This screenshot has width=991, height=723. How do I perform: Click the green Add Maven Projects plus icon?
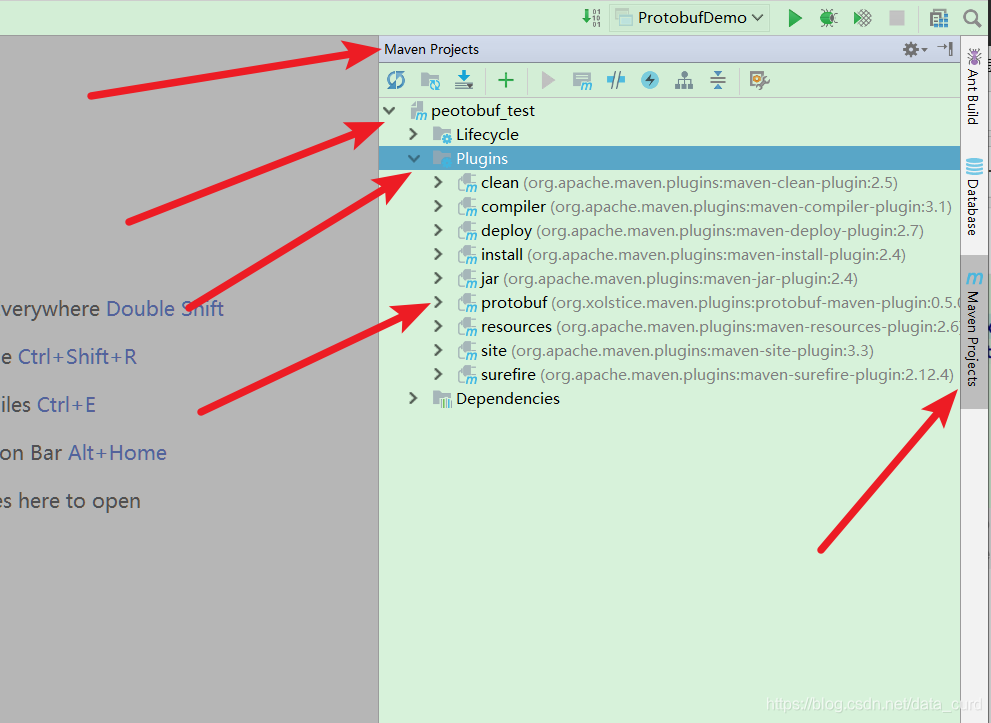[506, 80]
